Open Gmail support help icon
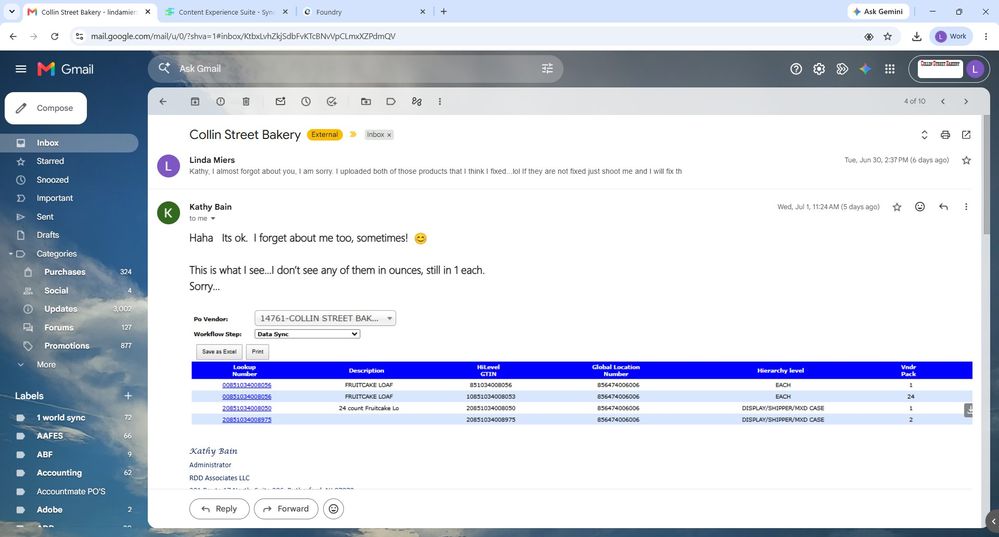 [796, 69]
